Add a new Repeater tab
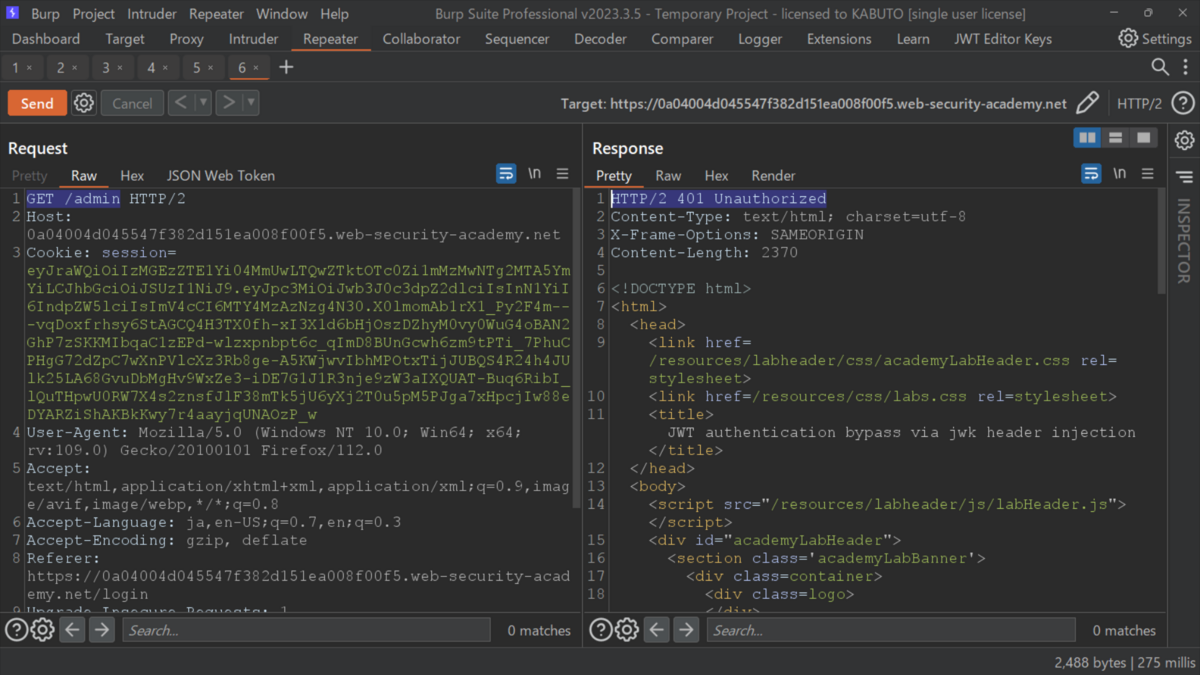This screenshot has width=1200, height=675. click(x=286, y=67)
